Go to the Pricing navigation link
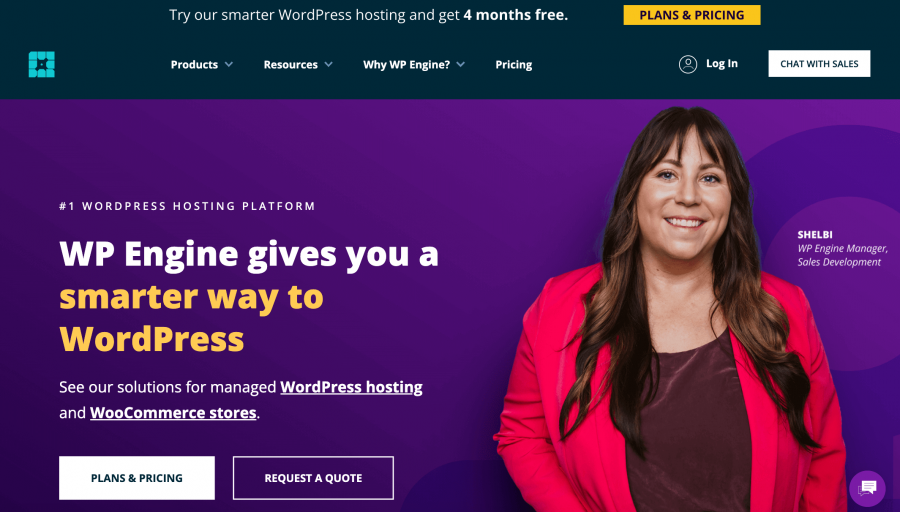 tap(514, 64)
